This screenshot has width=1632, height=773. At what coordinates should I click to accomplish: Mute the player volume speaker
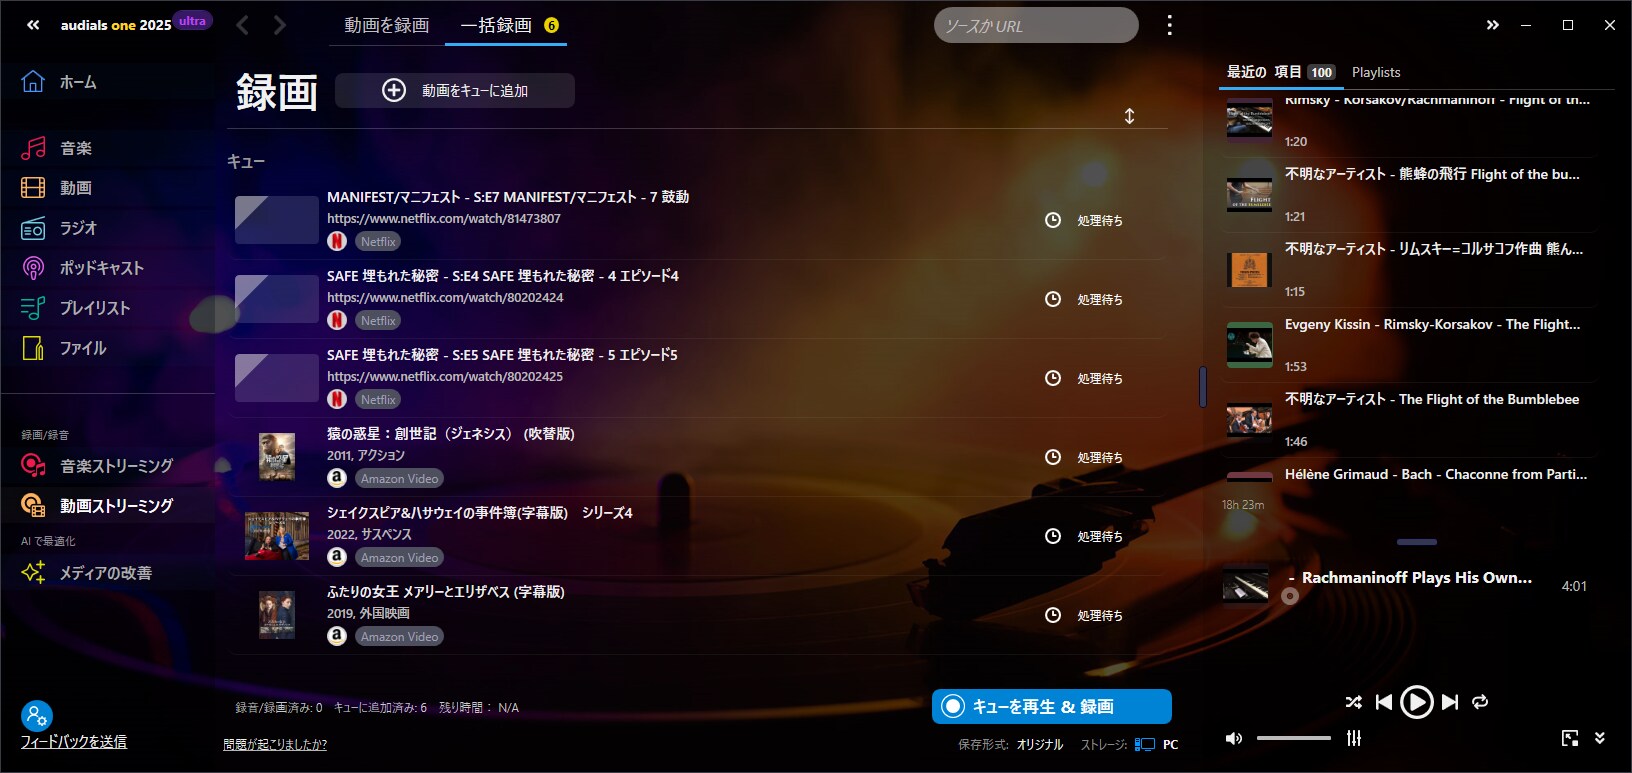pos(1234,738)
